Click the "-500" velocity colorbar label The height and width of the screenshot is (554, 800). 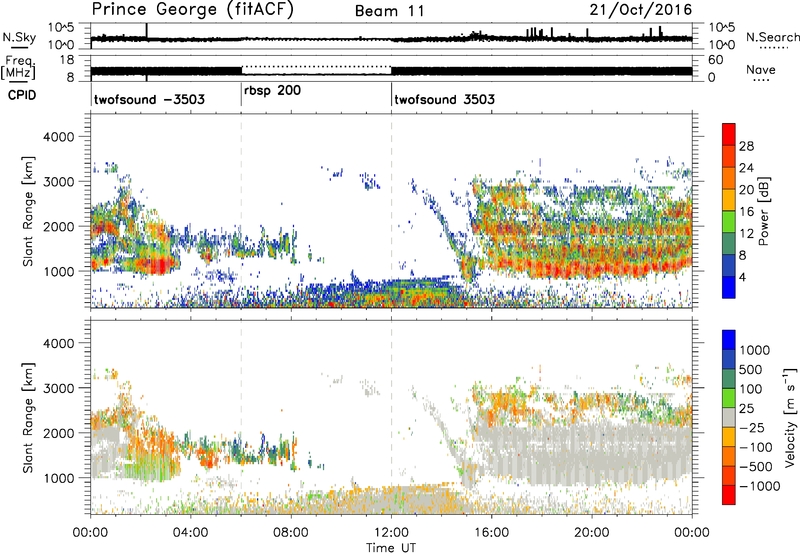pyautogui.click(x=756, y=467)
